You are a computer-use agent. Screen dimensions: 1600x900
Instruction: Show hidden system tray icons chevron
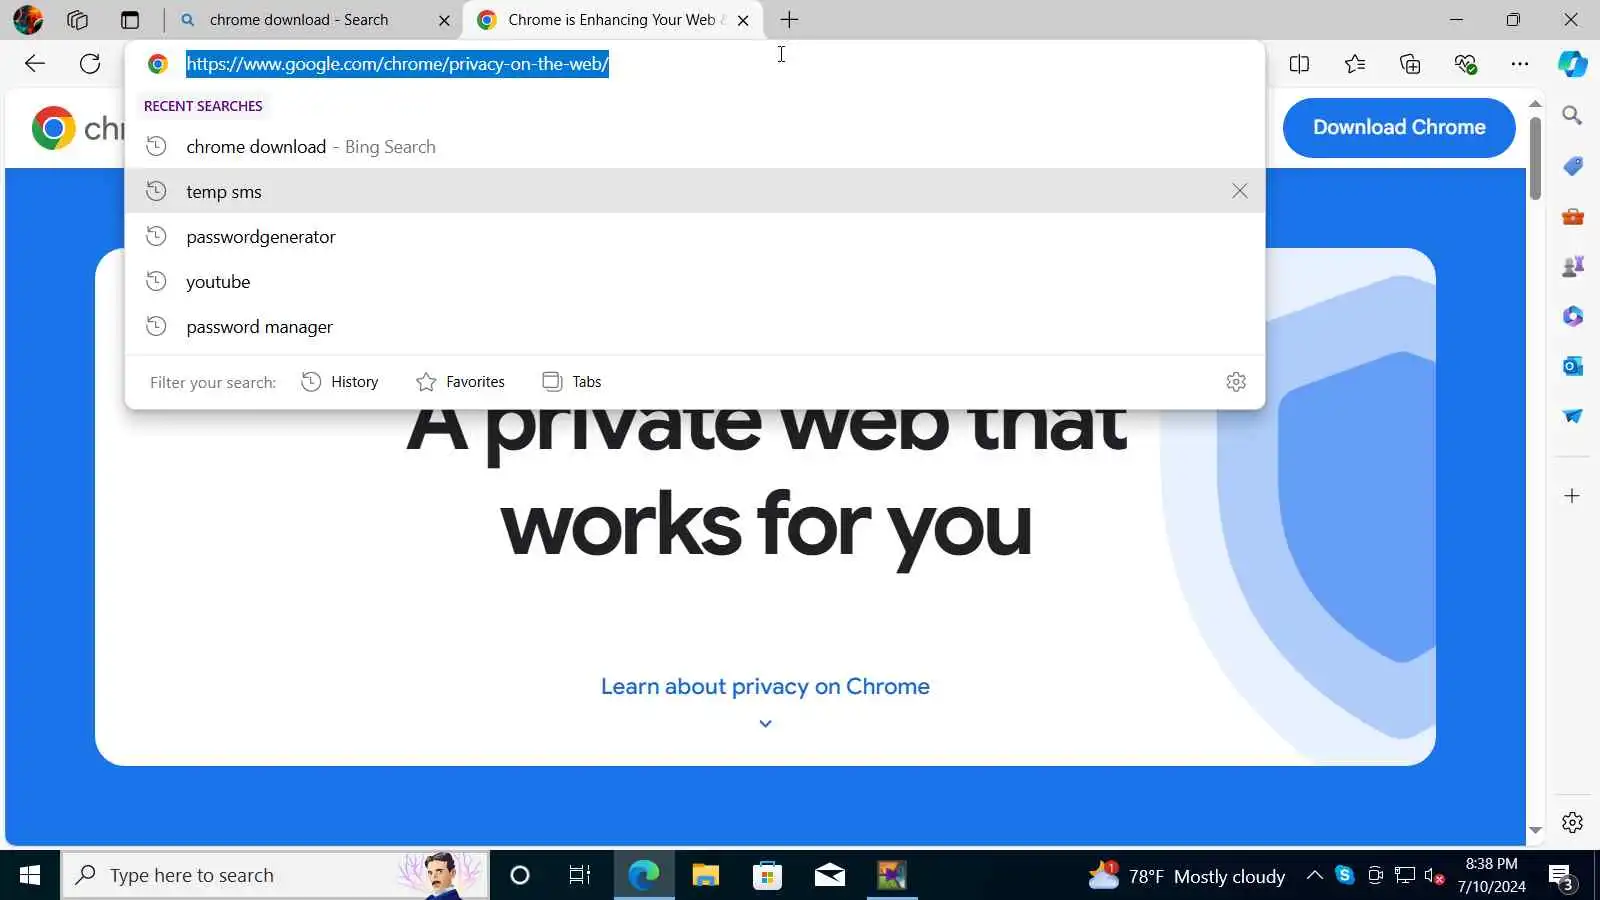(x=1315, y=876)
